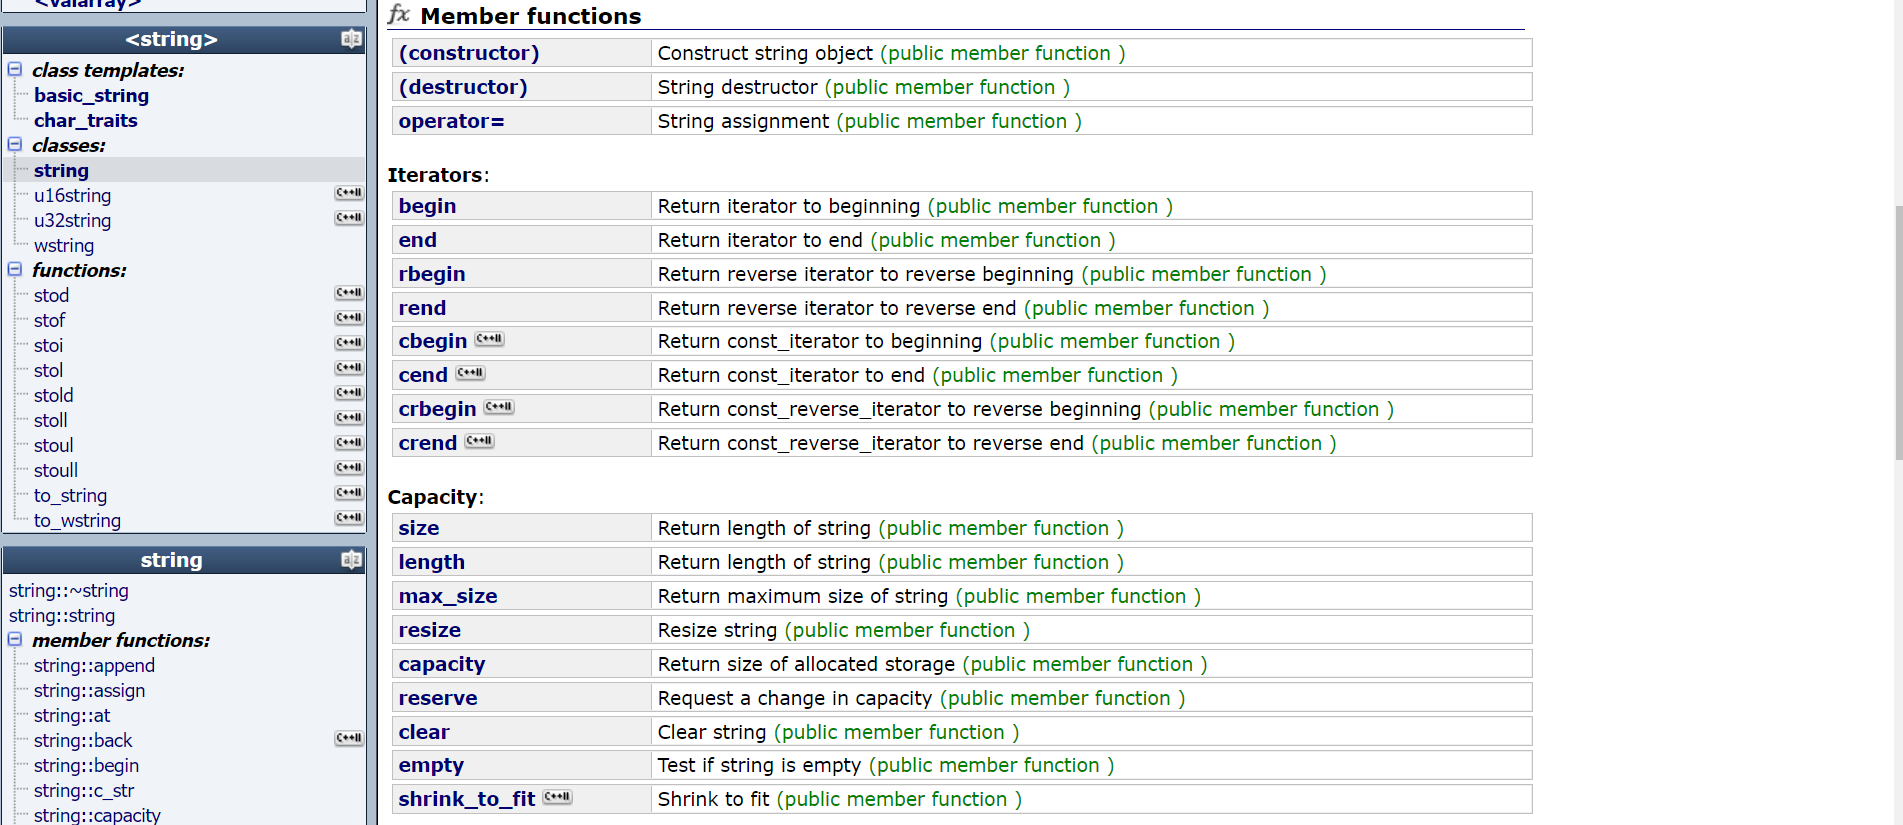1903x825 pixels.
Task: Click C++11 badge beside stoll
Action: (x=349, y=417)
